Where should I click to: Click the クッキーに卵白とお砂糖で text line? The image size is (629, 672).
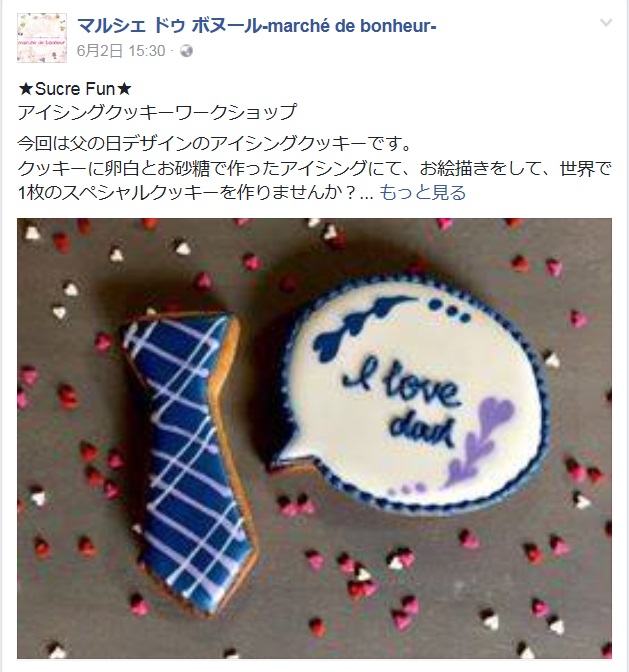pyautogui.click(x=314, y=169)
